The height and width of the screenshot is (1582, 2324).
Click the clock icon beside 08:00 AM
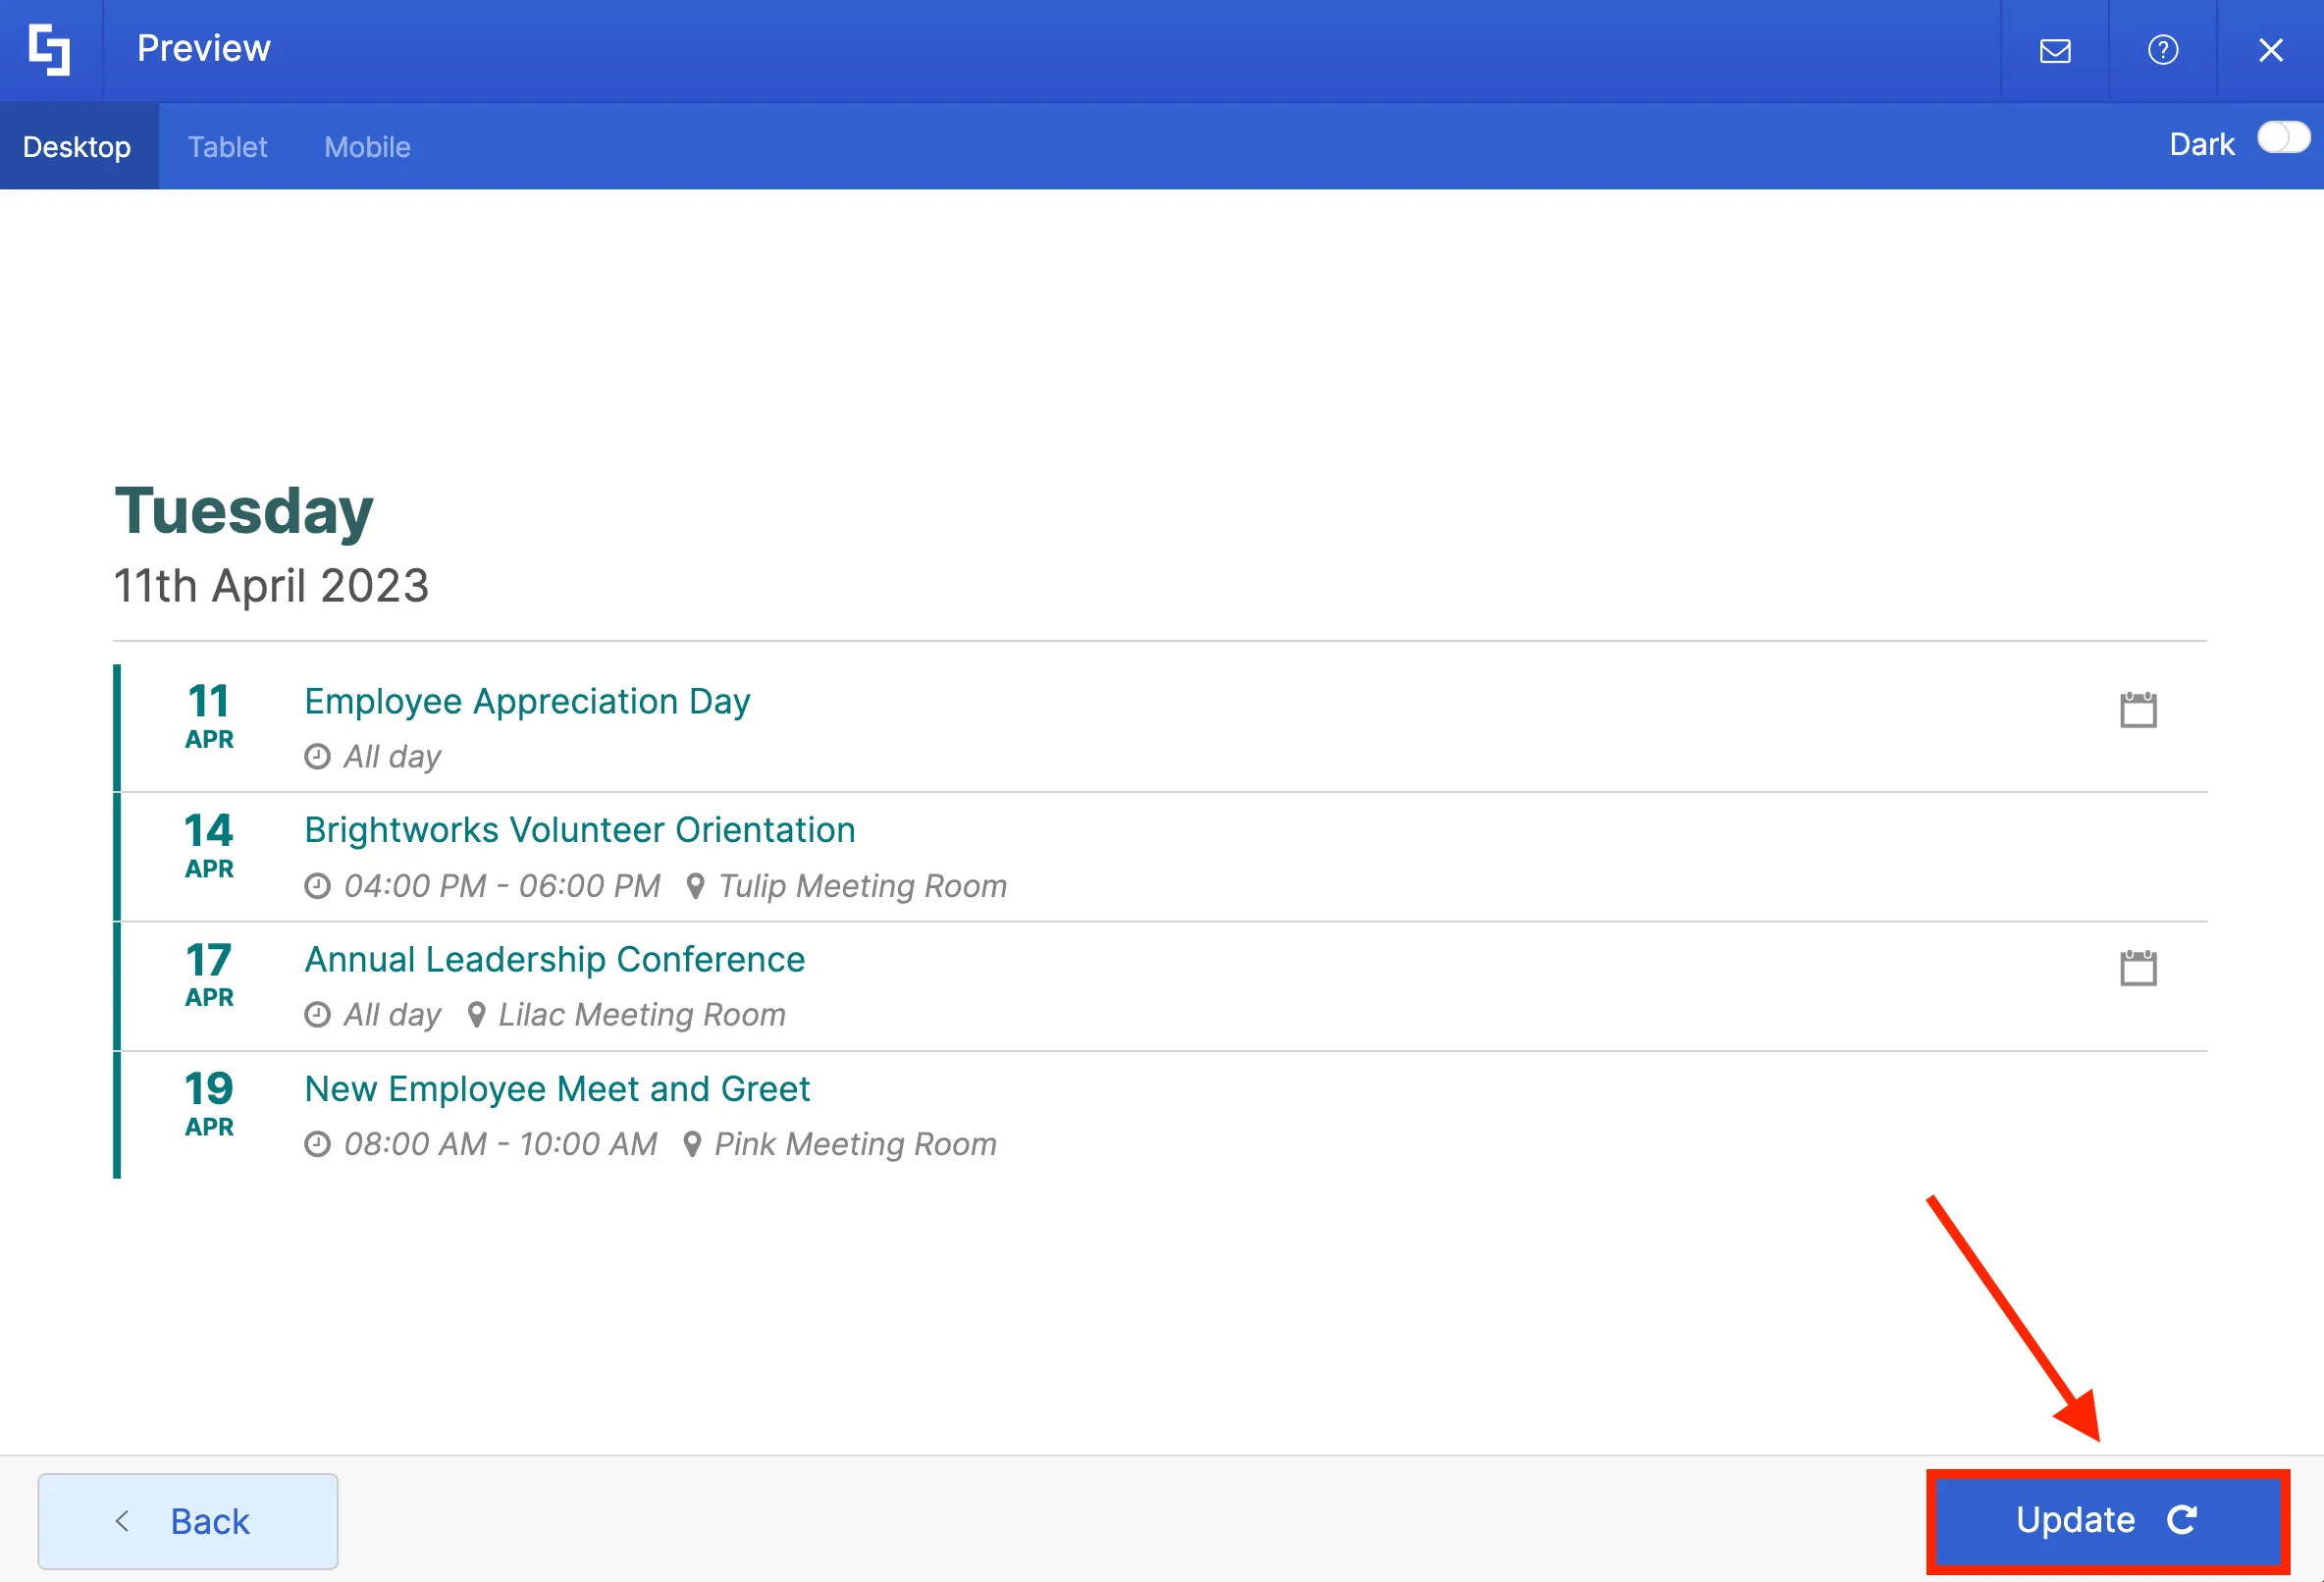(317, 1144)
